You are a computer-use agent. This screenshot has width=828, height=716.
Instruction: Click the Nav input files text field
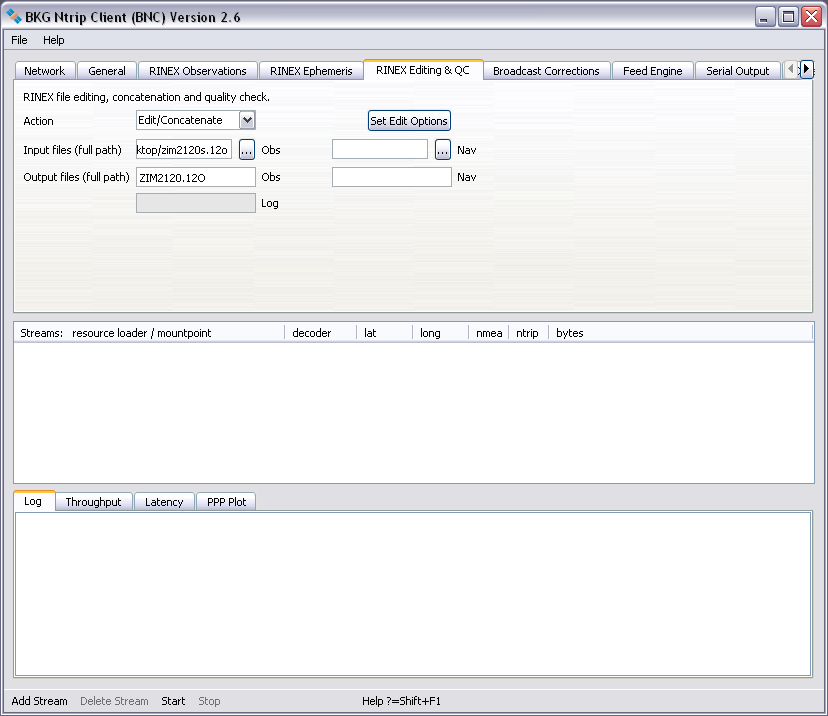point(380,150)
